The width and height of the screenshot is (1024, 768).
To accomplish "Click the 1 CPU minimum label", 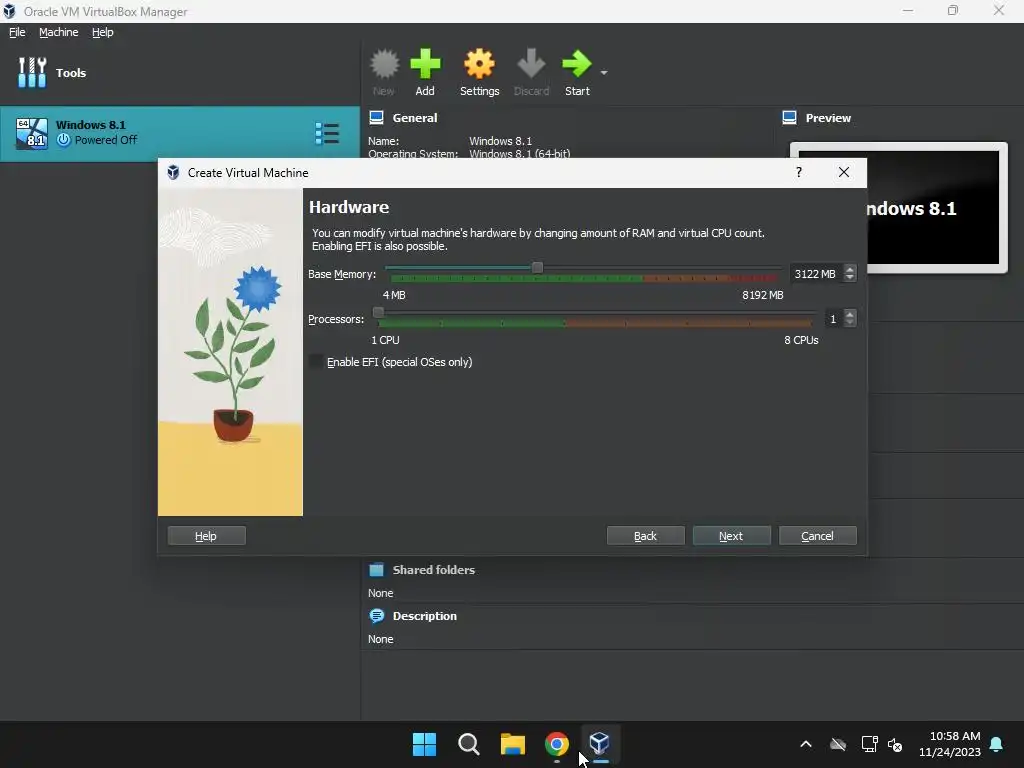I will (385, 340).
